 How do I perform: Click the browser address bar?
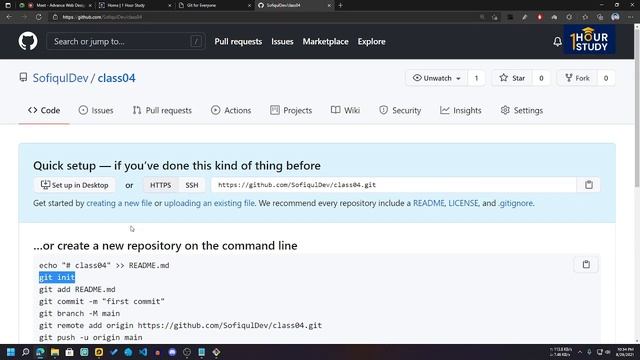tap(261, 17)
